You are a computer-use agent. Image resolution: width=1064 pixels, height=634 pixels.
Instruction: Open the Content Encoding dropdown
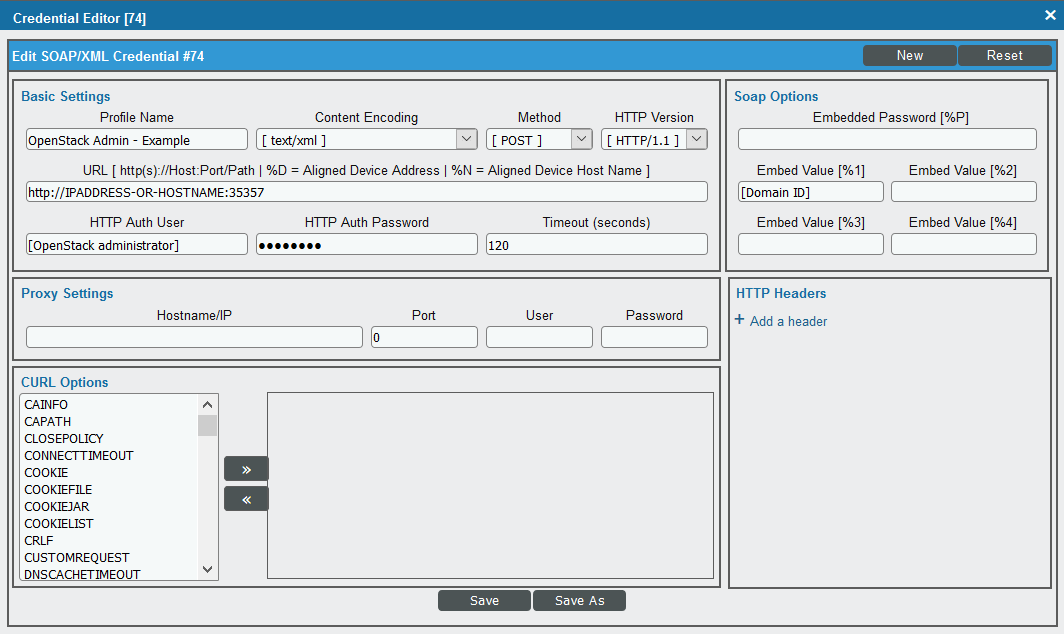coord(466,139)
